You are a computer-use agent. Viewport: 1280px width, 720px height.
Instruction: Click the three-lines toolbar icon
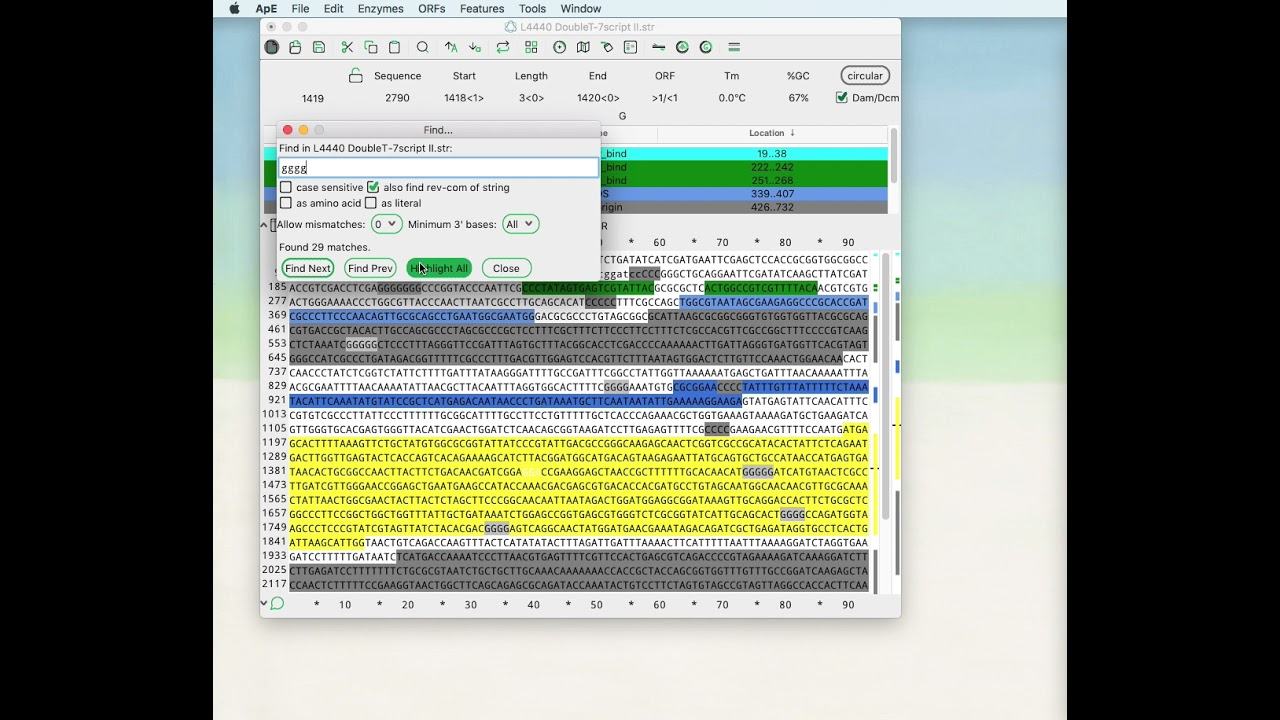[734, 47]
